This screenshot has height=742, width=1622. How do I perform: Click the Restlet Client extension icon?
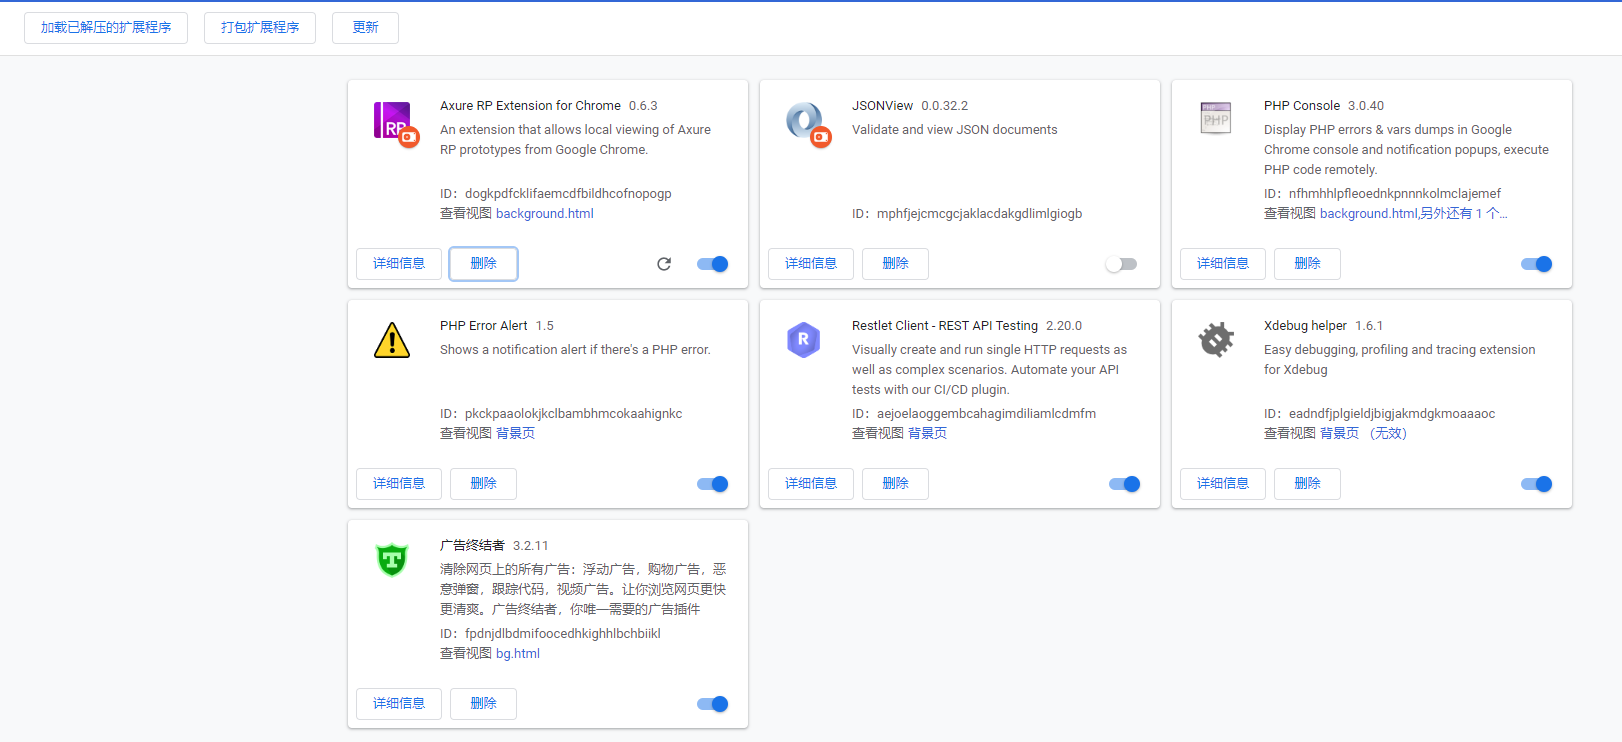pos(804,340)
